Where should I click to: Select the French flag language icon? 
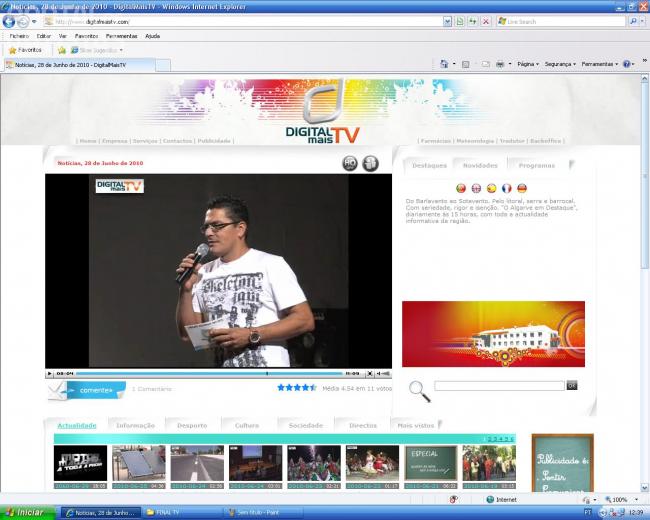pos(507,188)
